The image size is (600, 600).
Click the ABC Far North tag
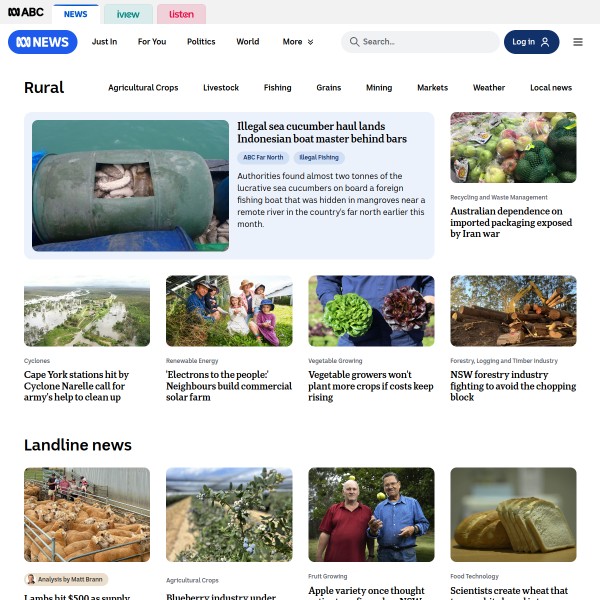(263, 157)
